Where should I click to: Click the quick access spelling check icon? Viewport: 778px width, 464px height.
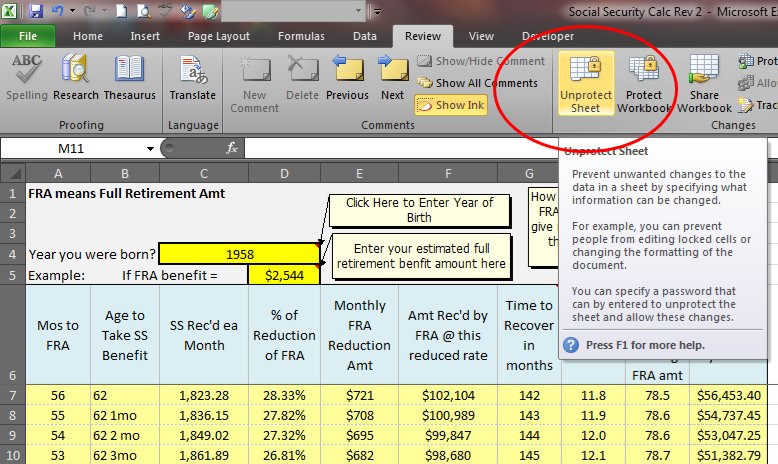point(166,10)
